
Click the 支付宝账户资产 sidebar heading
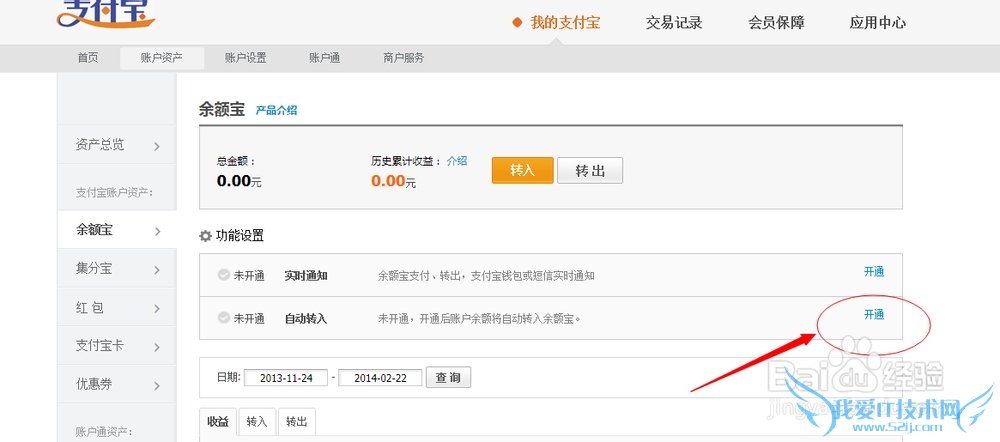tap(115, 193)
